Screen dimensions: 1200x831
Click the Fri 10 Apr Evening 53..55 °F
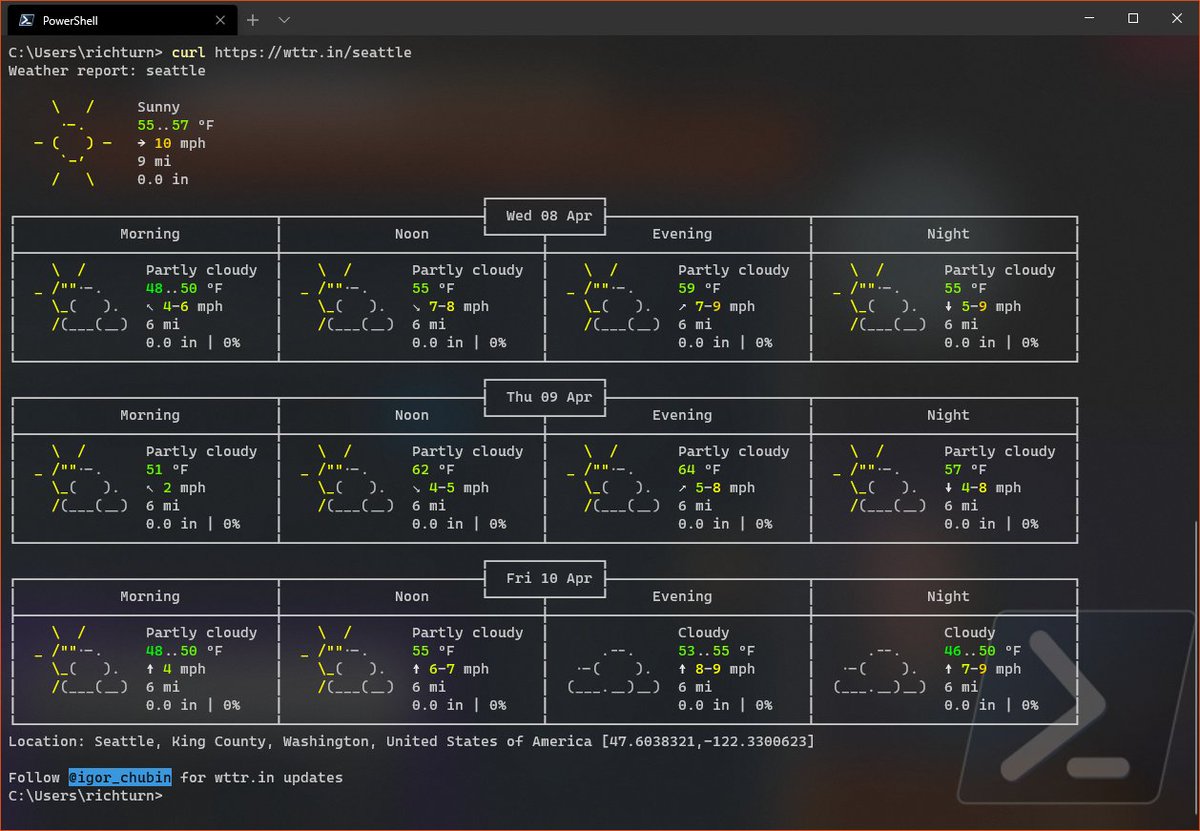click(x=717, y=651)
